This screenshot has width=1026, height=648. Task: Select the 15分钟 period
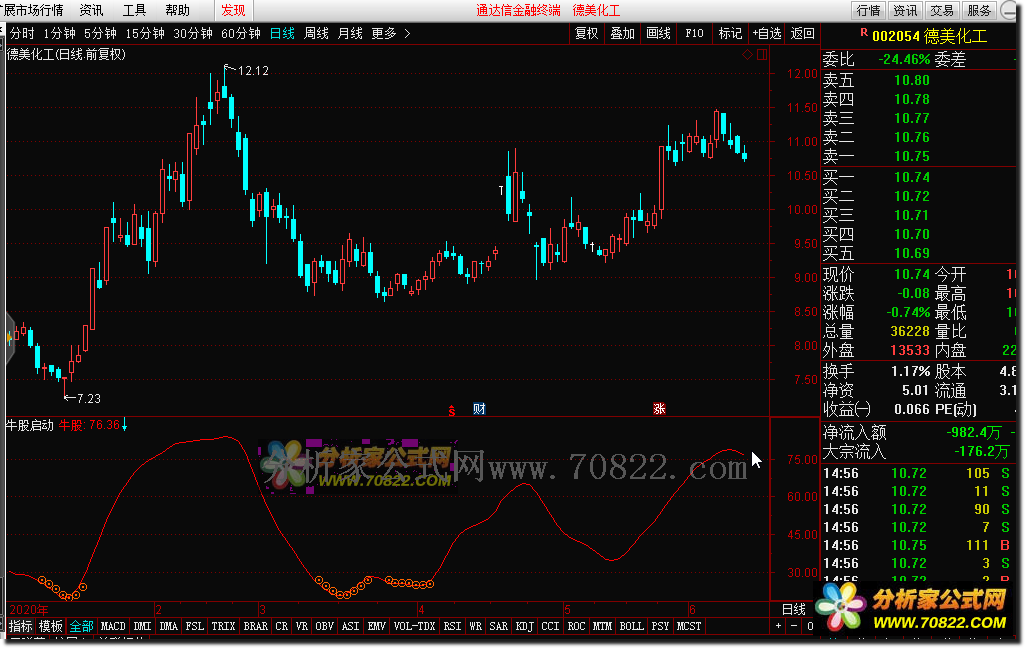[145, 33]
